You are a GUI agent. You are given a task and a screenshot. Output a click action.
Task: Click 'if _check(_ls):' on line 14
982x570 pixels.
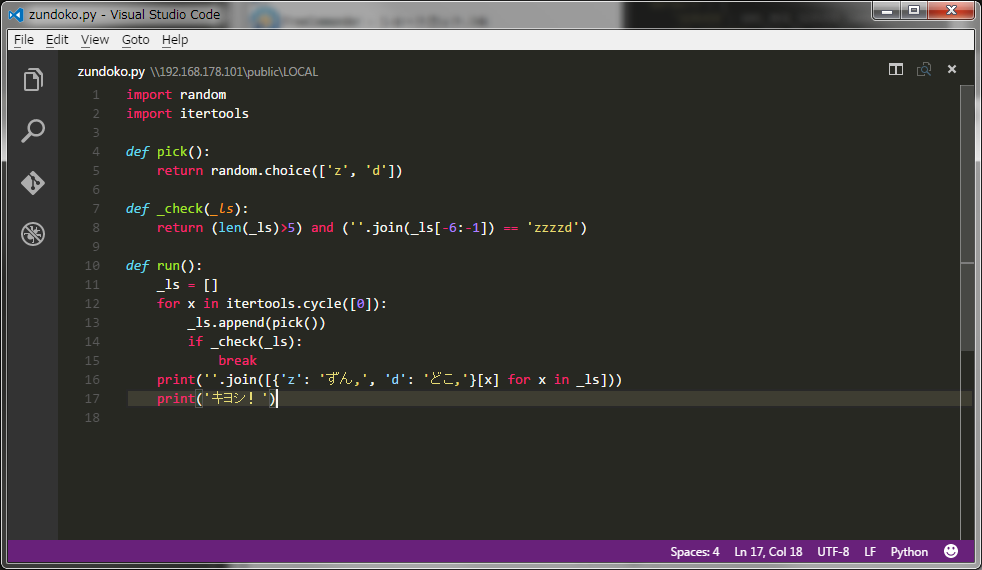[245, 341]
